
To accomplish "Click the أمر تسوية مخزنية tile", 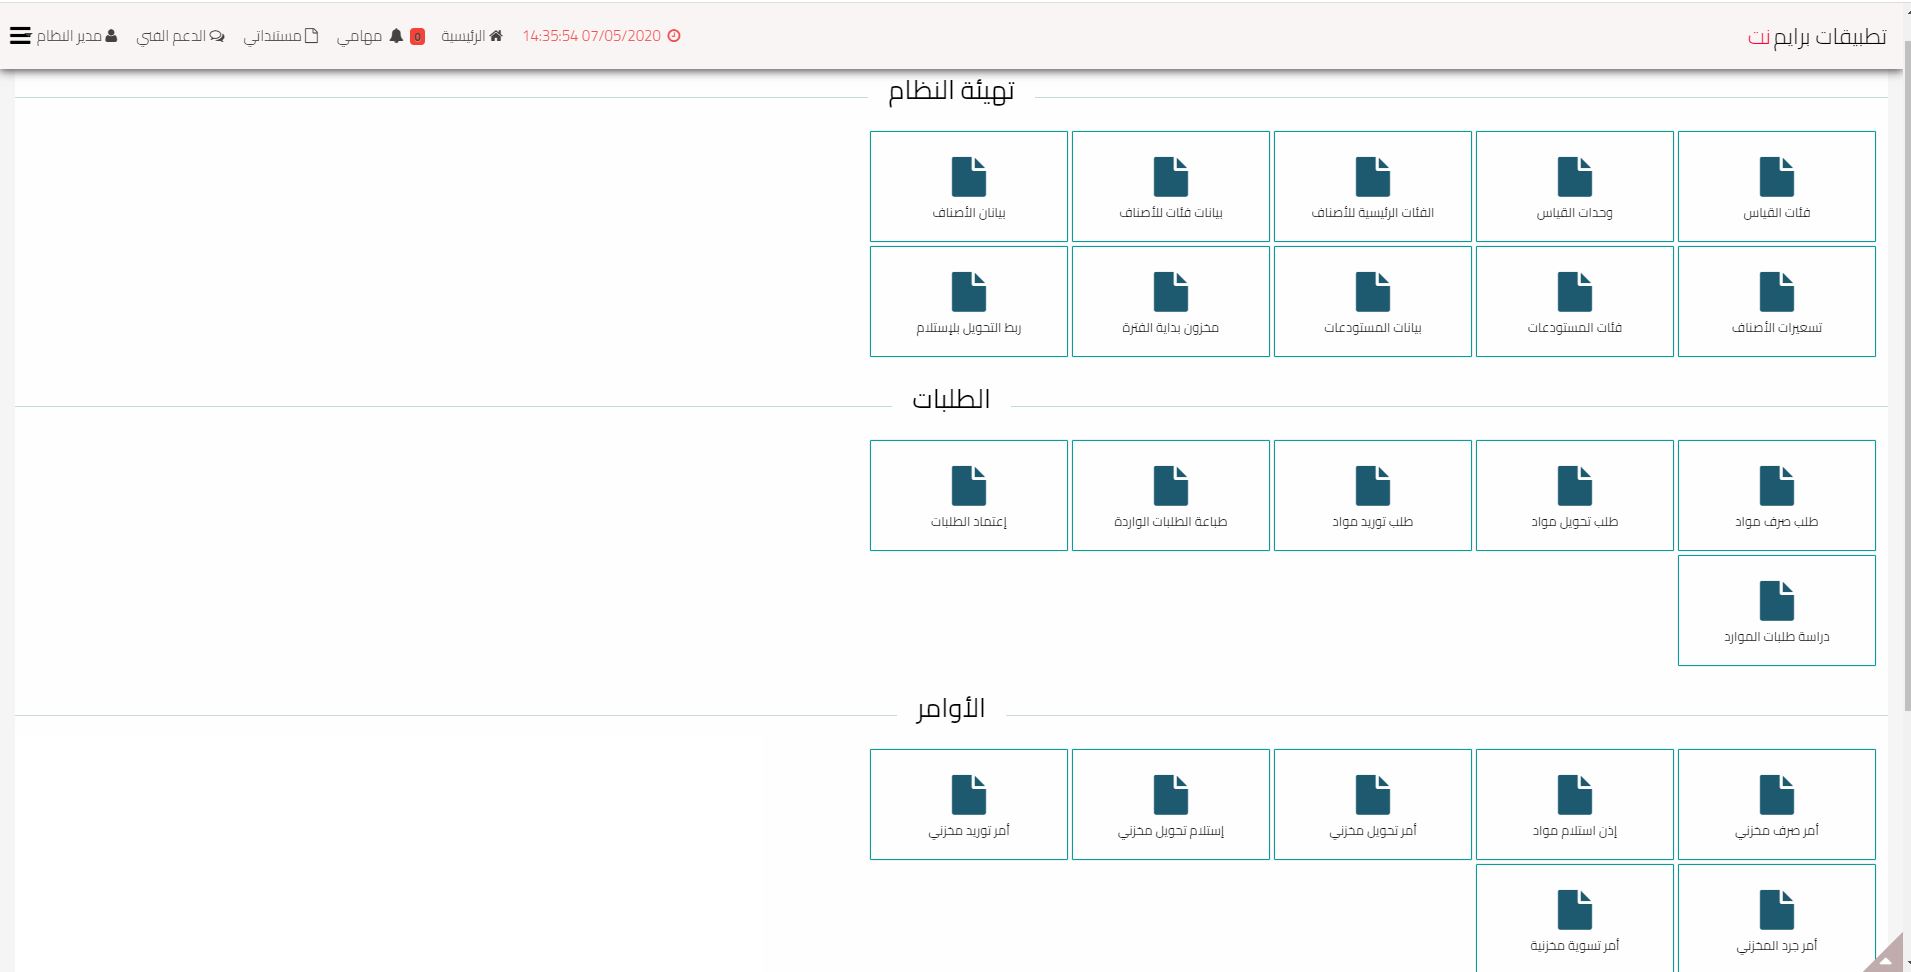I will pos(1574,918).
